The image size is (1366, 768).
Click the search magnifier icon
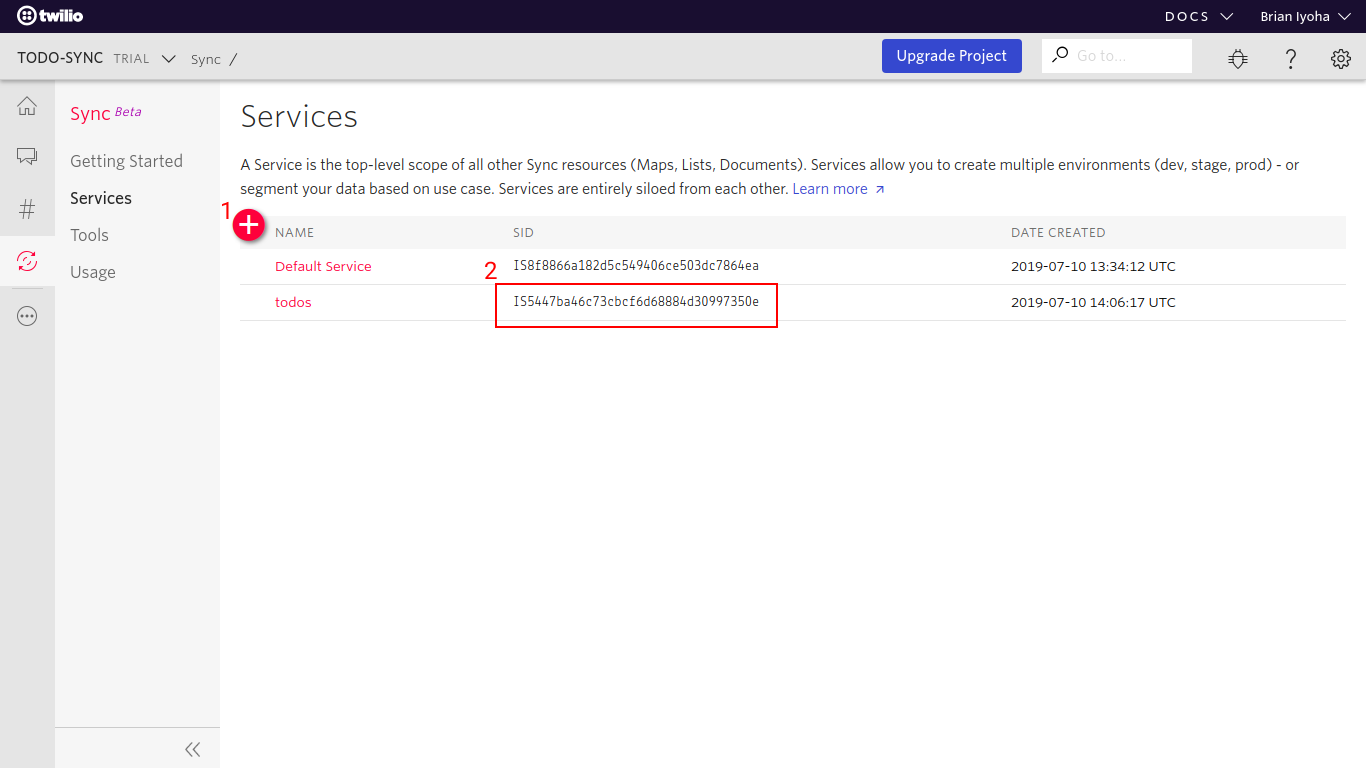tap(1060, 54)
